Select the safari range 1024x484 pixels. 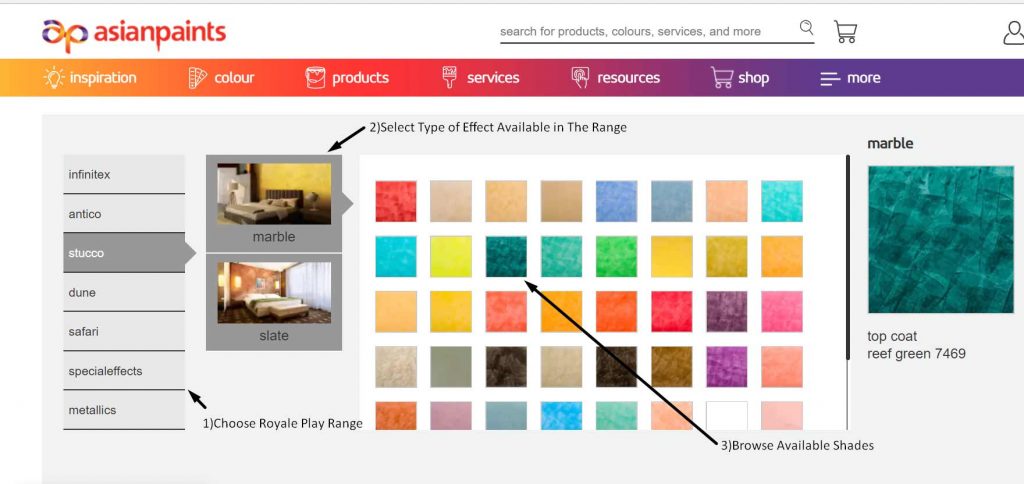pyautogui.click(x=124, y=331)
